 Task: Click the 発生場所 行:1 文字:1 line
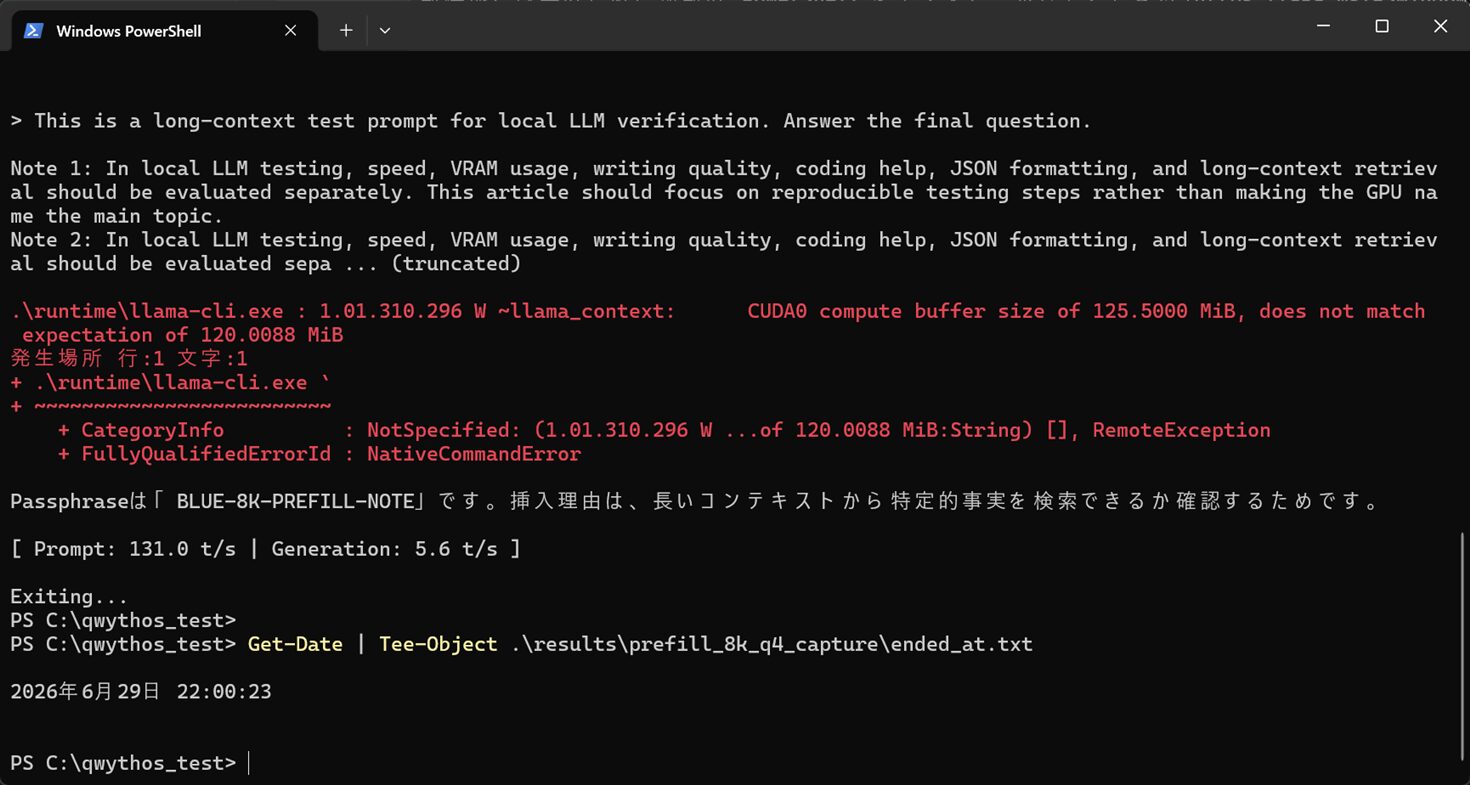click(x=129, y=359)
